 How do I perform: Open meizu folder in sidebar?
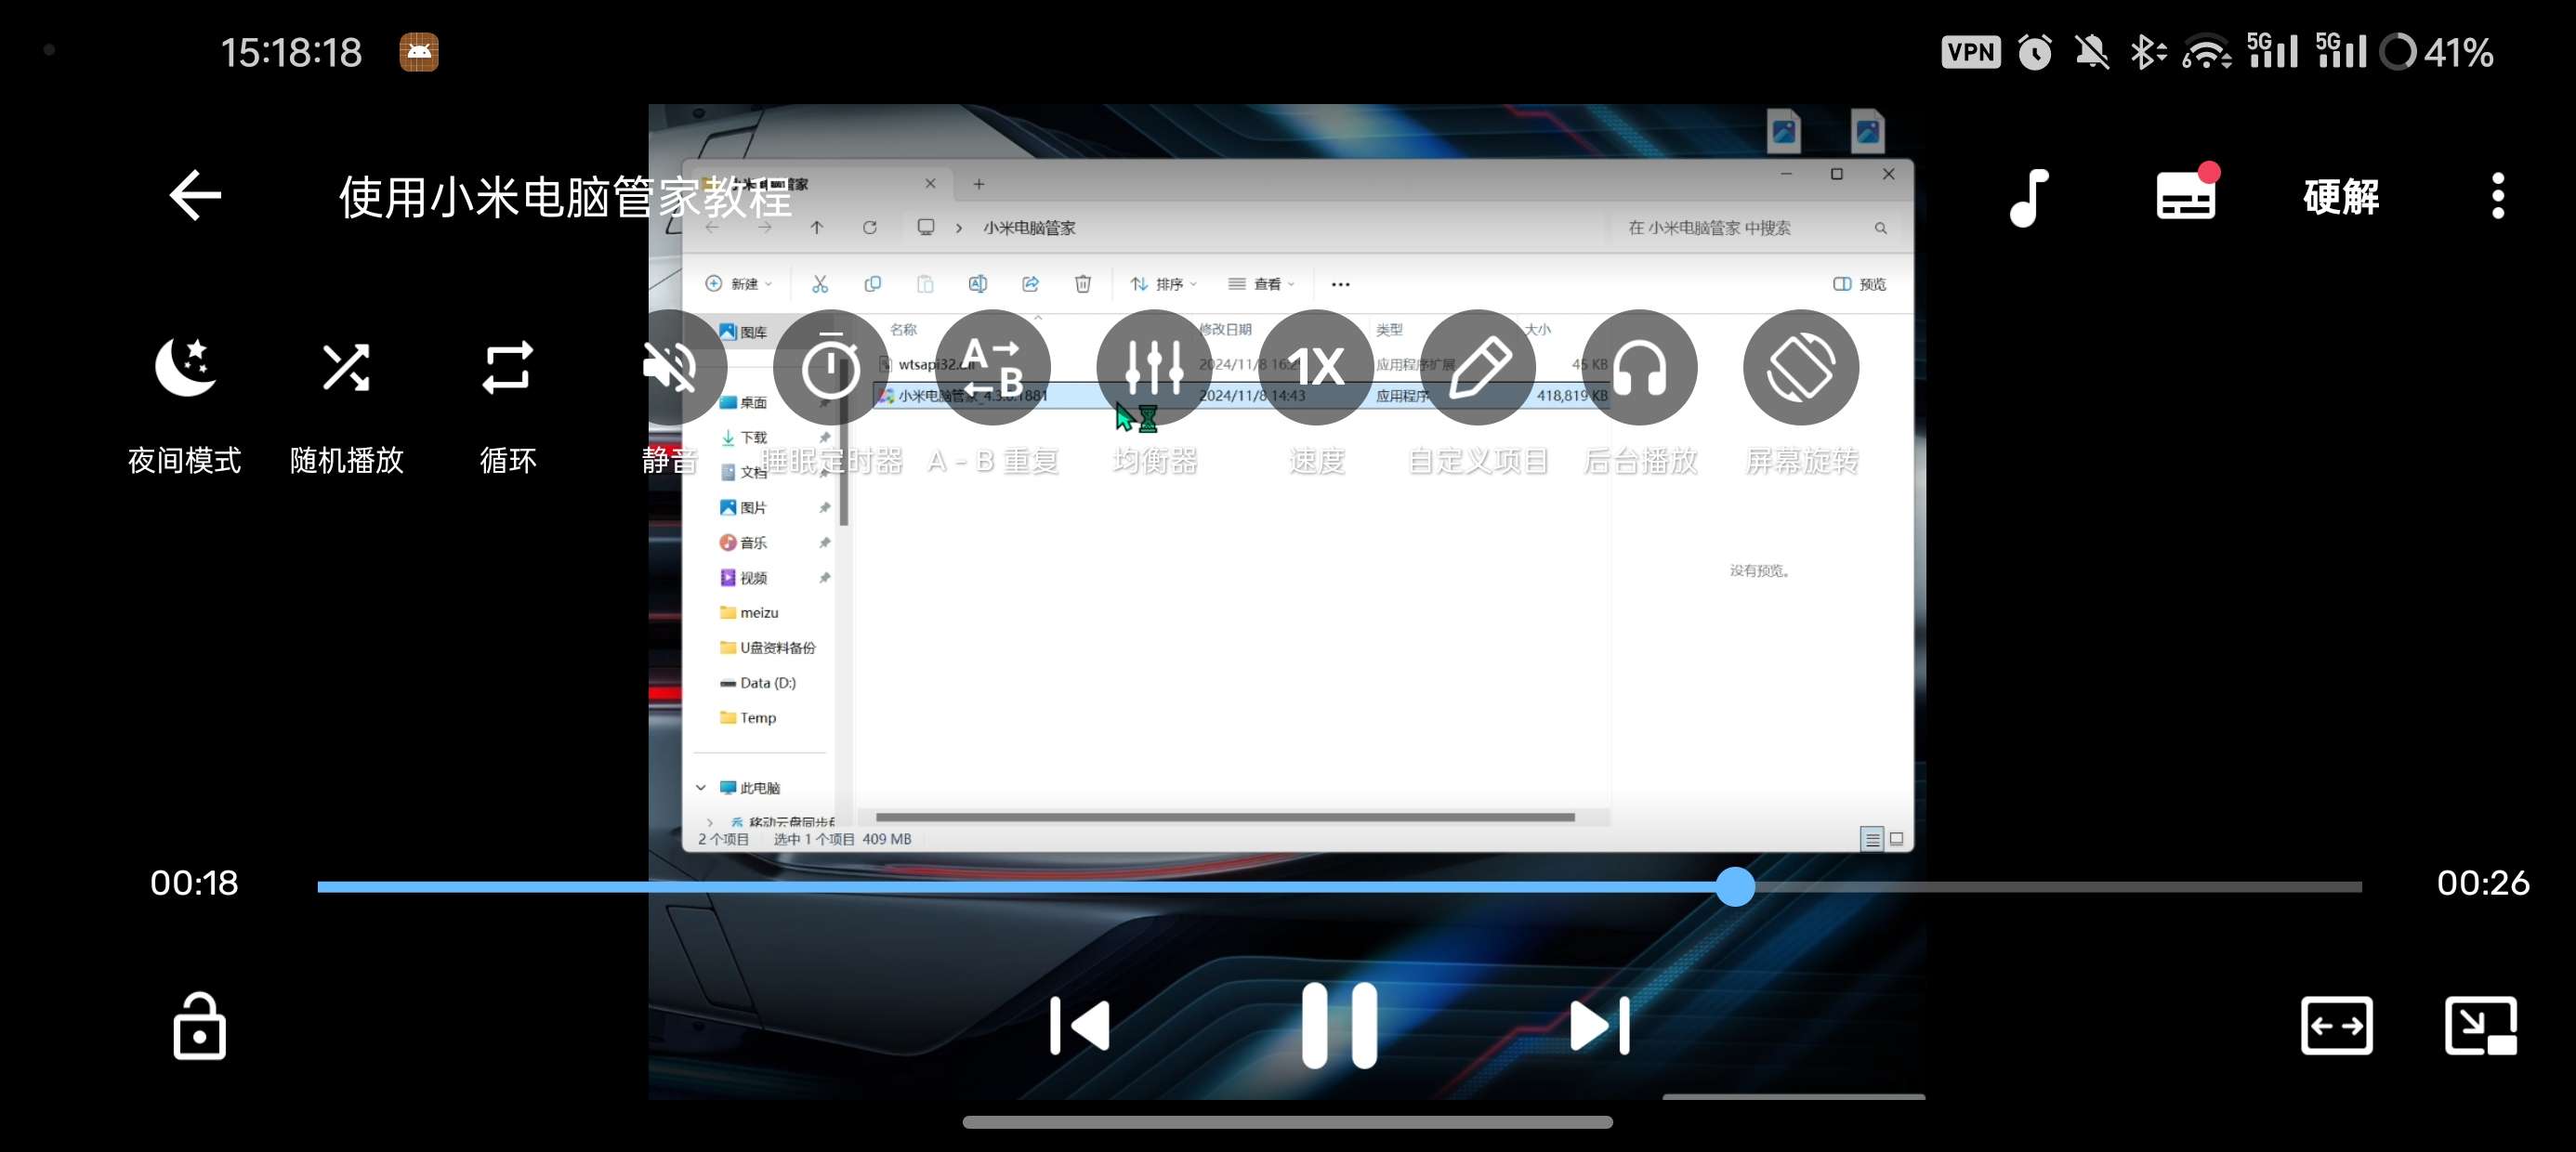pos(750,612)
